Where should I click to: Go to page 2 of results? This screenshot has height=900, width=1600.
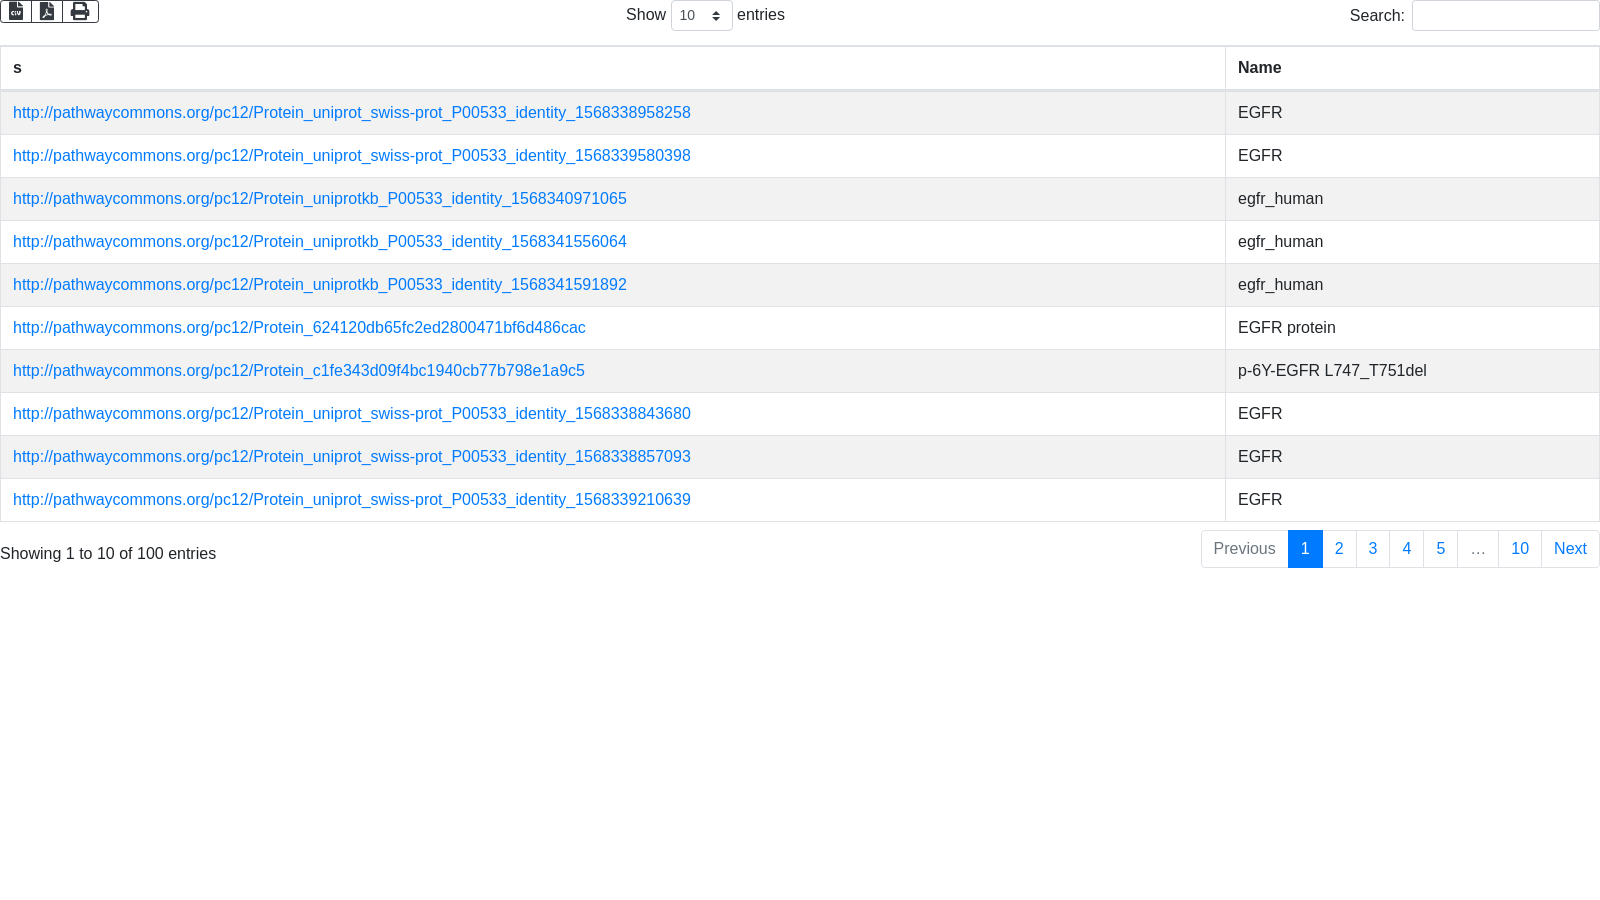click(x=1339, y=549)
